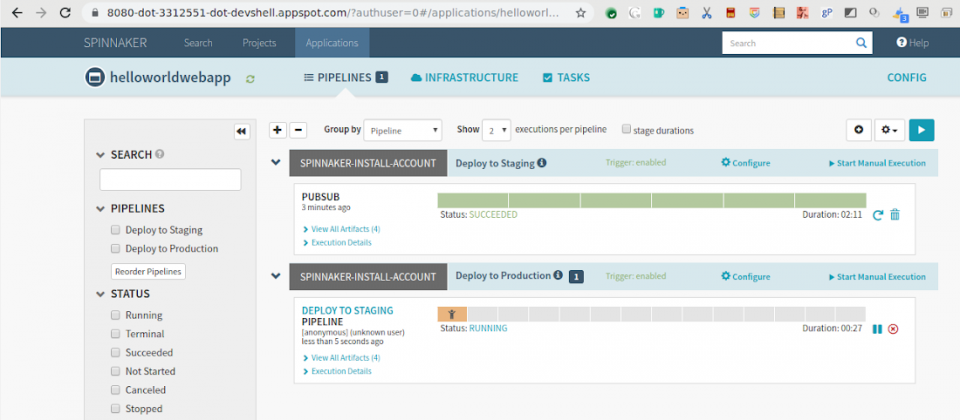
Task: Delete the PUBSUB execution with the trash icon
Action: [x=895, y=215]
